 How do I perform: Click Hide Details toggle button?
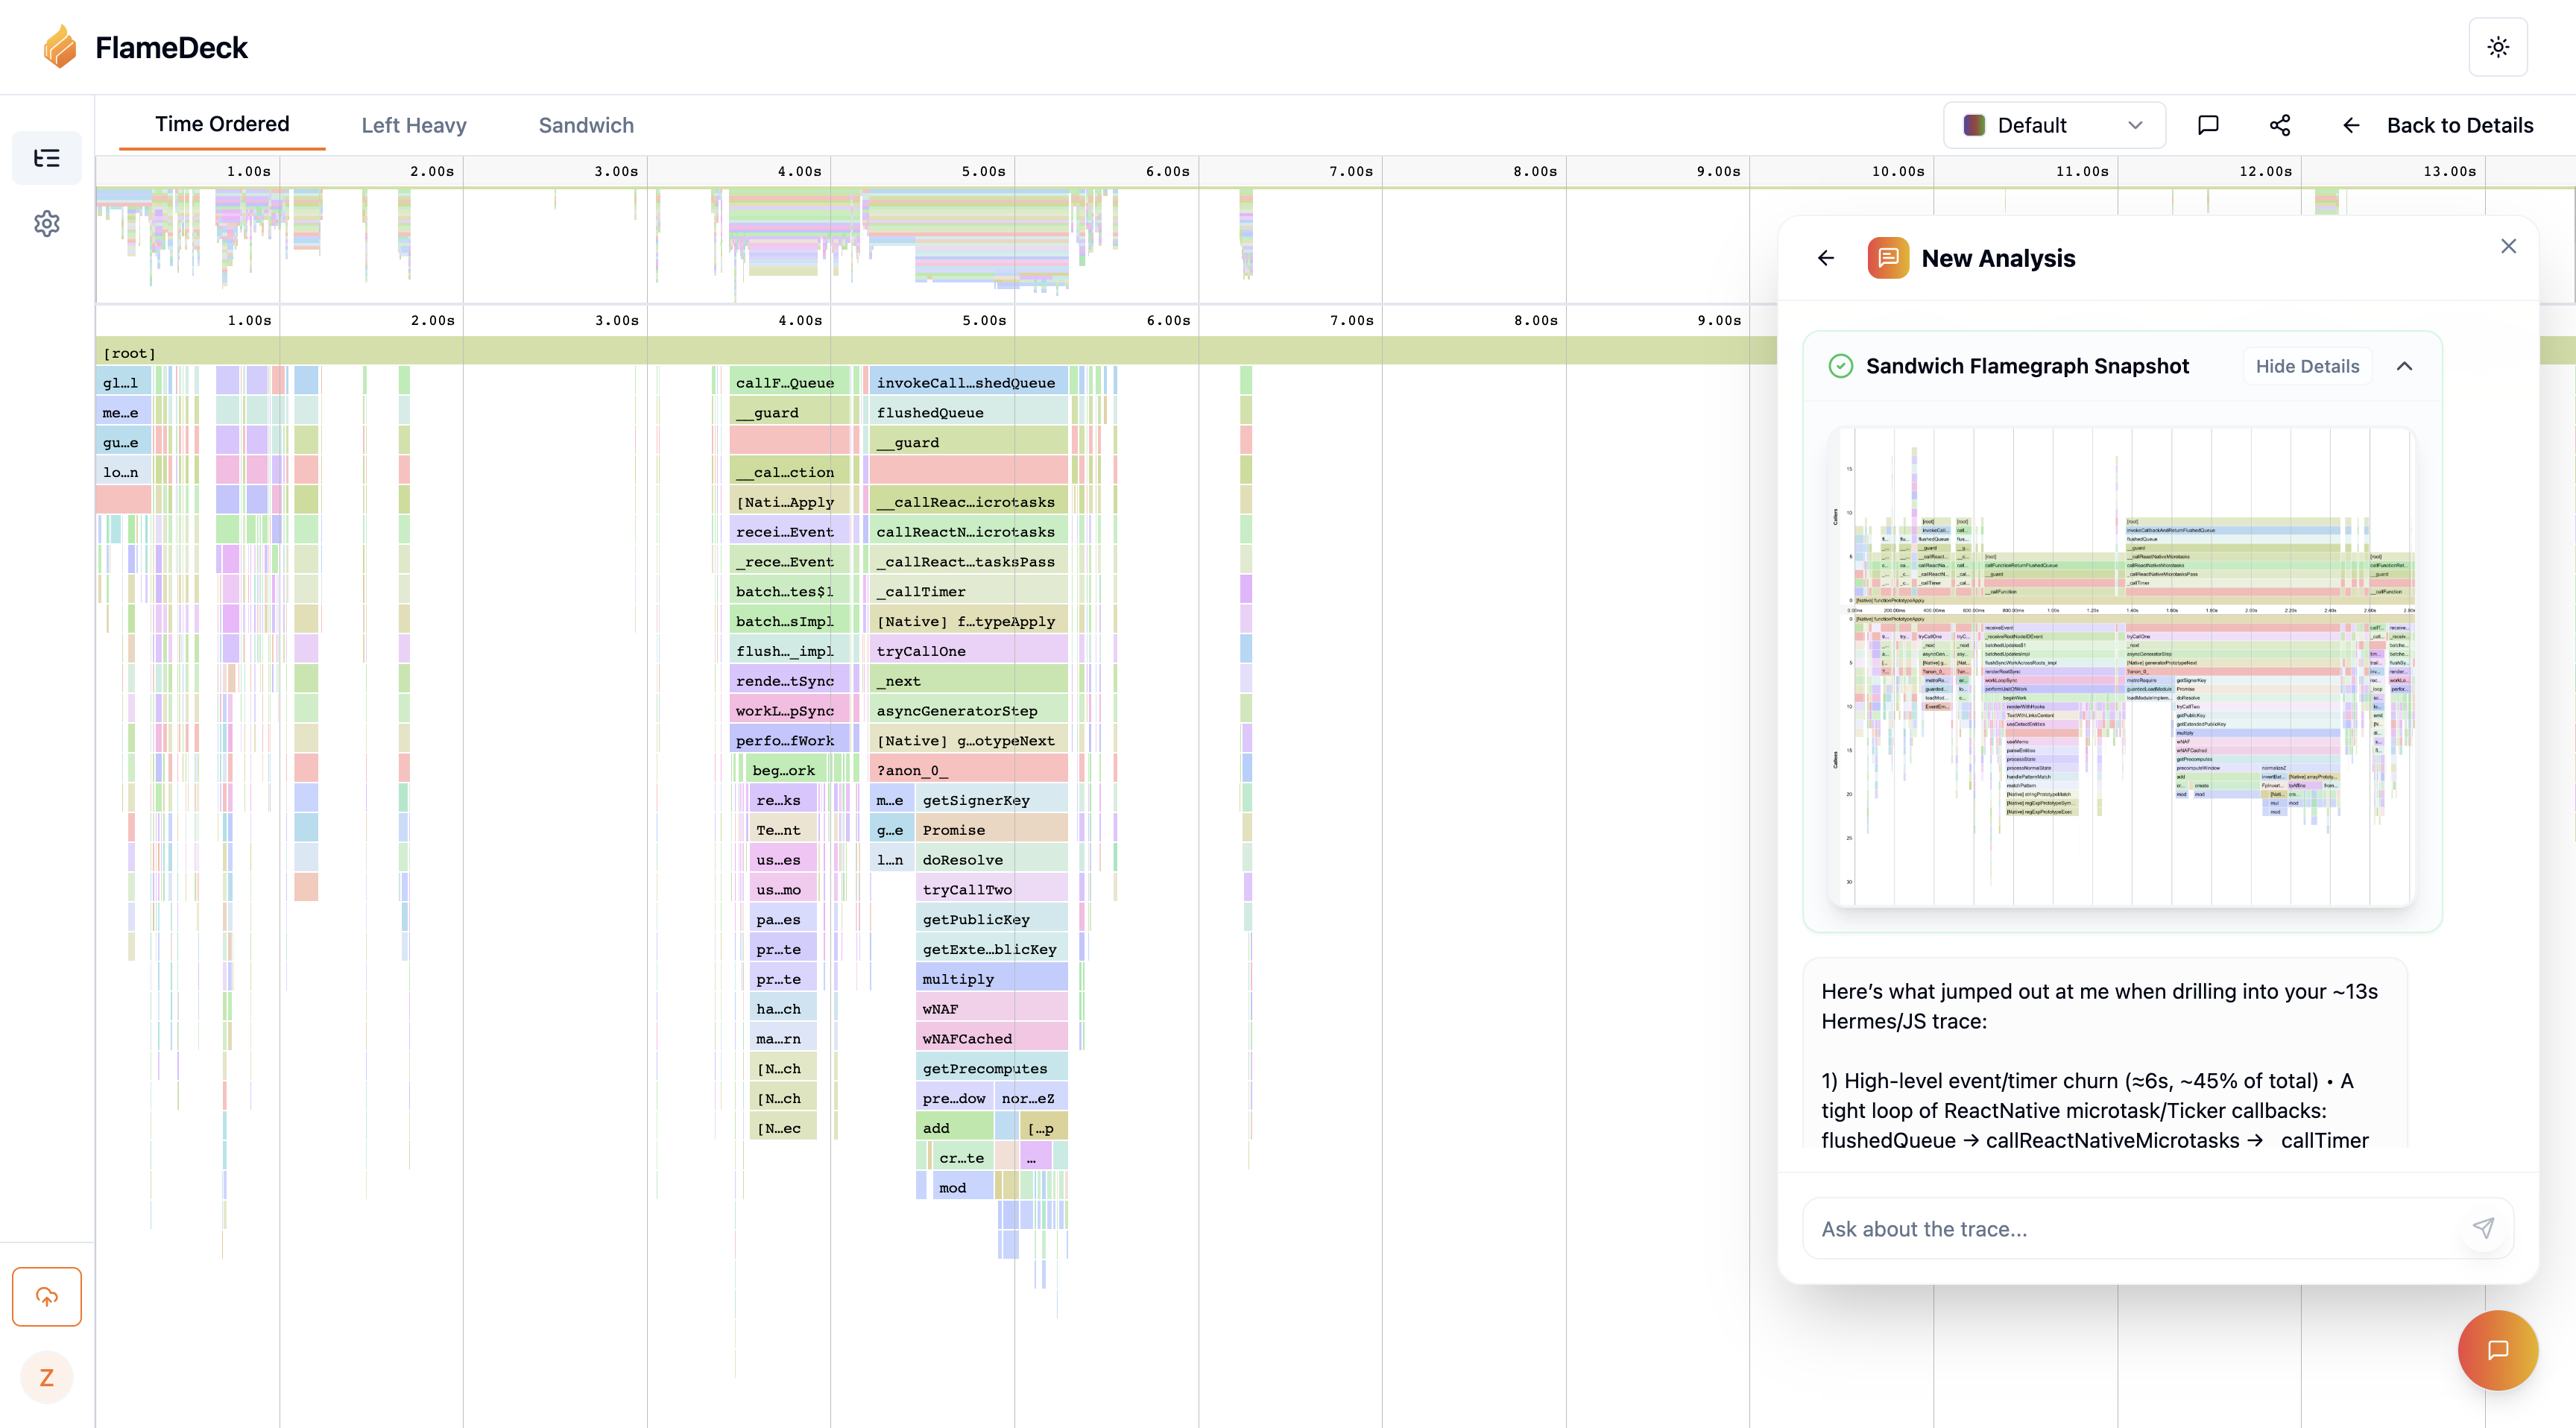[x=2306, y=366]
